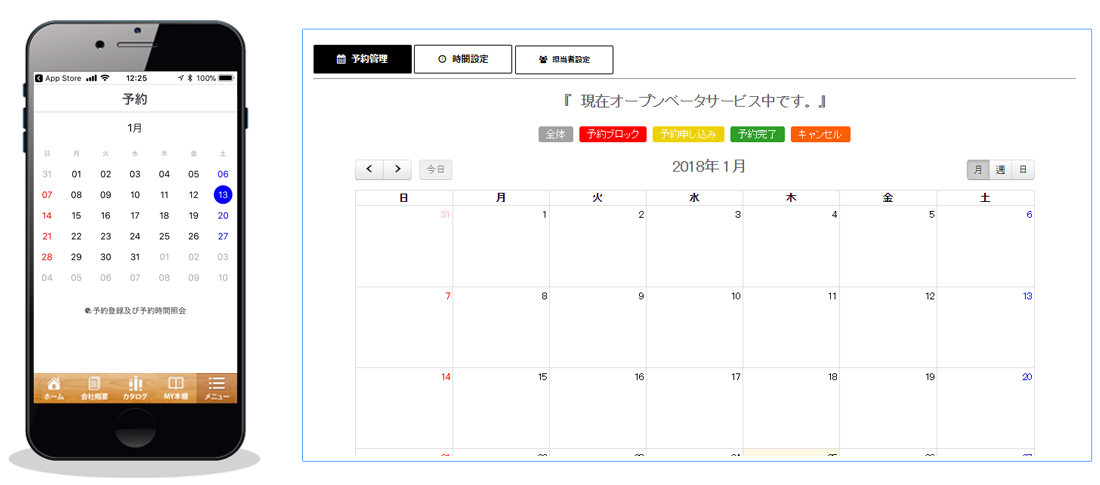Viewport: 1100px width, 485px height.
Task: Open the メニュー menu icon on phone
Action: click(217, 388)
